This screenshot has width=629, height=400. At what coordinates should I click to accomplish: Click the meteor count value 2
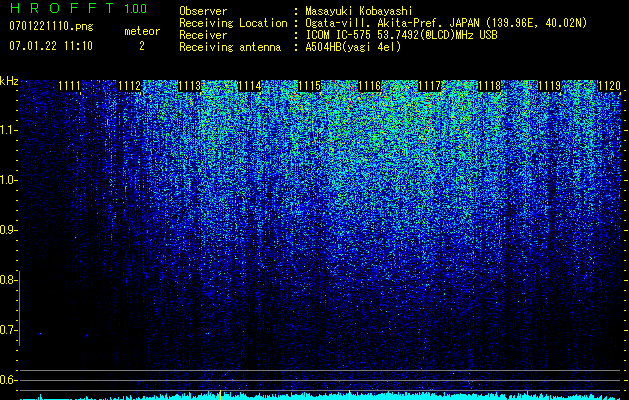pyautogui.click(x=142, y=46)
